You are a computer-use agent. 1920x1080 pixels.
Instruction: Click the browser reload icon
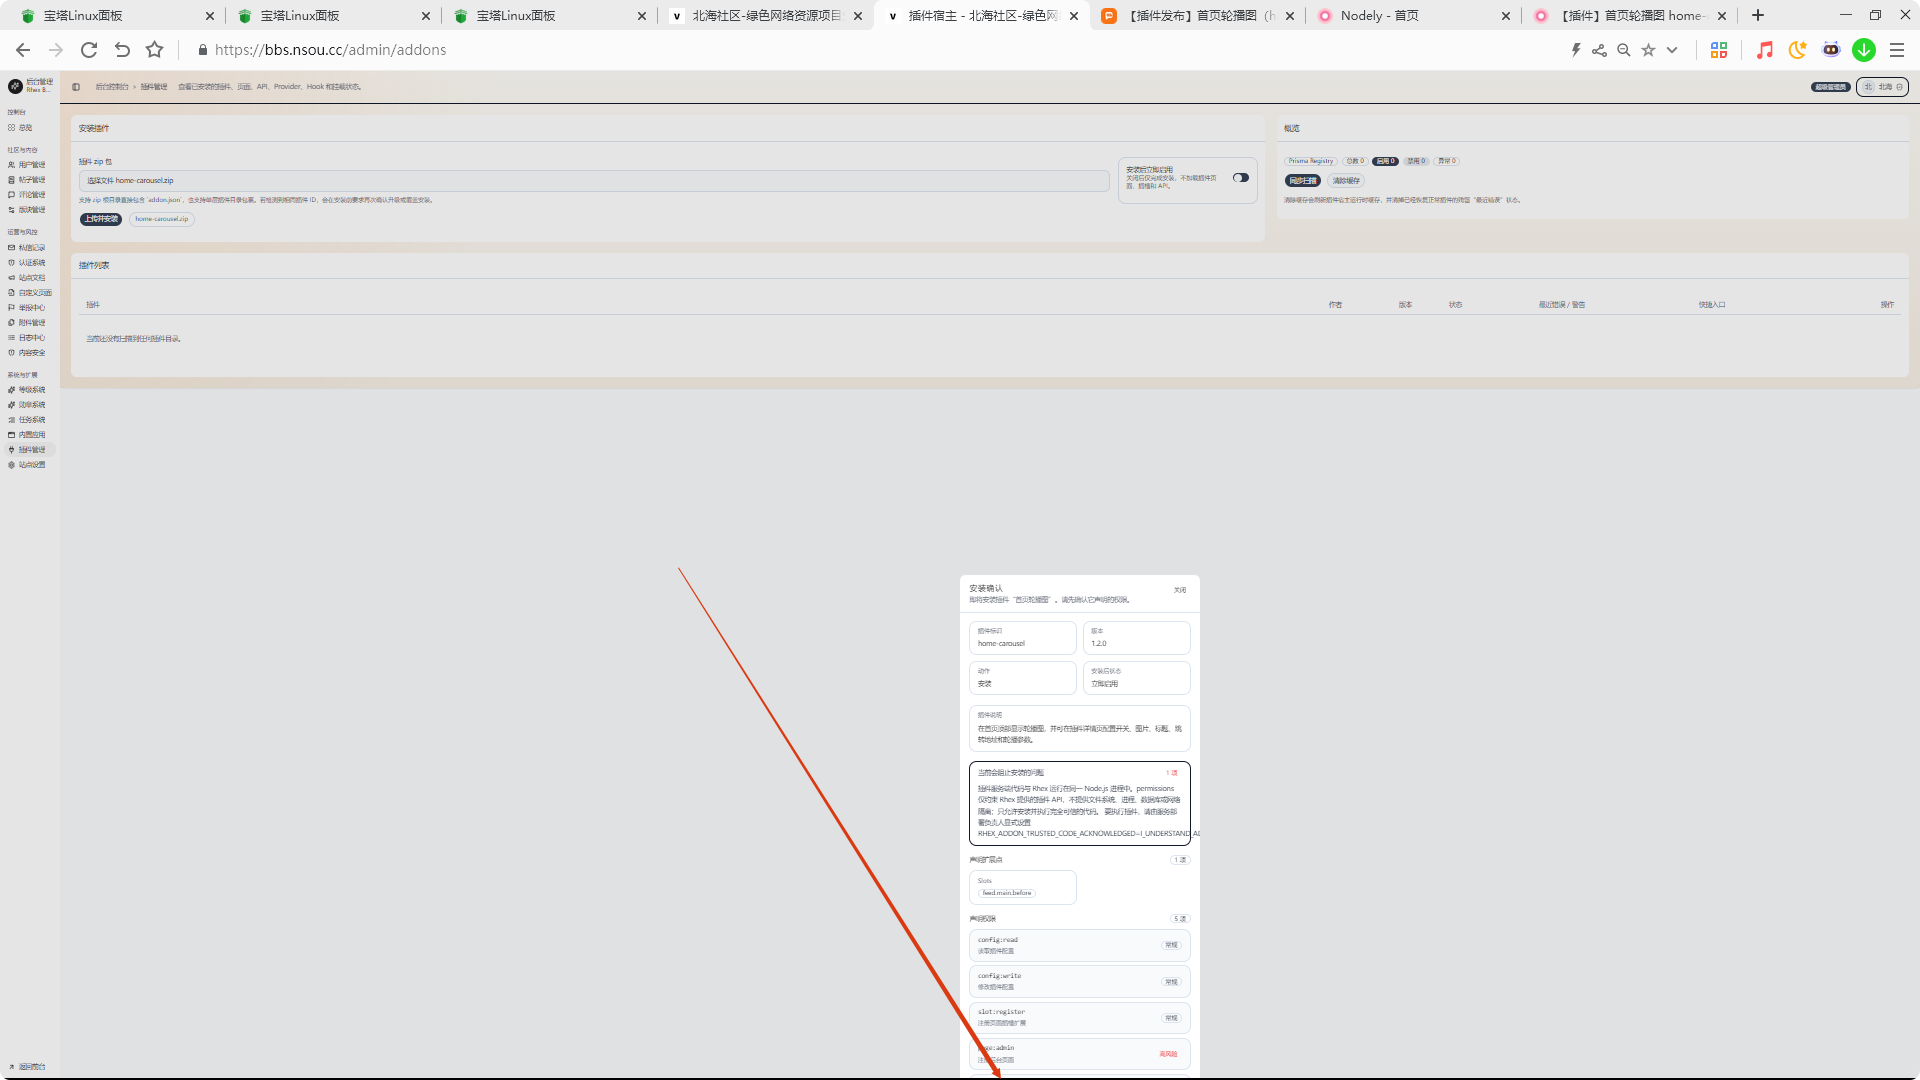click(89, 50)
